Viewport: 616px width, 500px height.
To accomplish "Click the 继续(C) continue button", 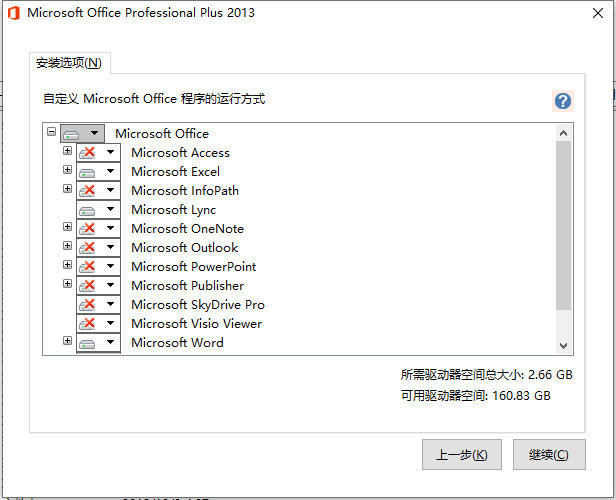I will pyautogui.click(x=549, y=455).
